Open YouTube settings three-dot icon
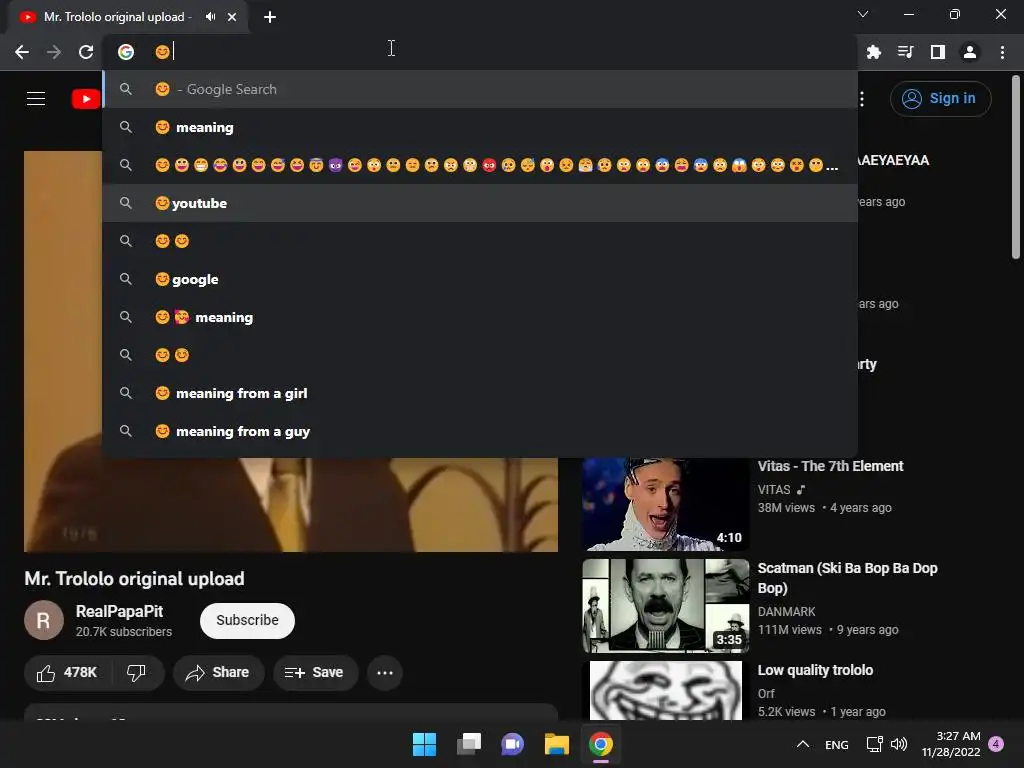Screen dimensions: 1024x768 [x=862, y=99]
